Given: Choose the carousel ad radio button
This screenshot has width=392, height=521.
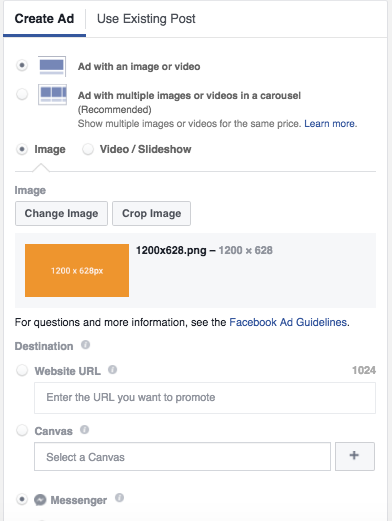Looking at the screenshot, I should click(x=22, y=94).
